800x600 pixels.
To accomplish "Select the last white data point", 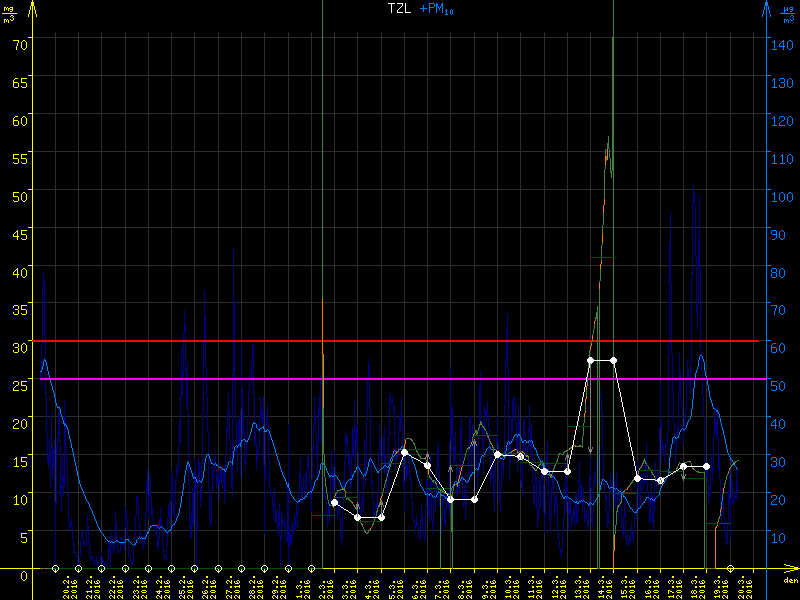I will (707, 466).
